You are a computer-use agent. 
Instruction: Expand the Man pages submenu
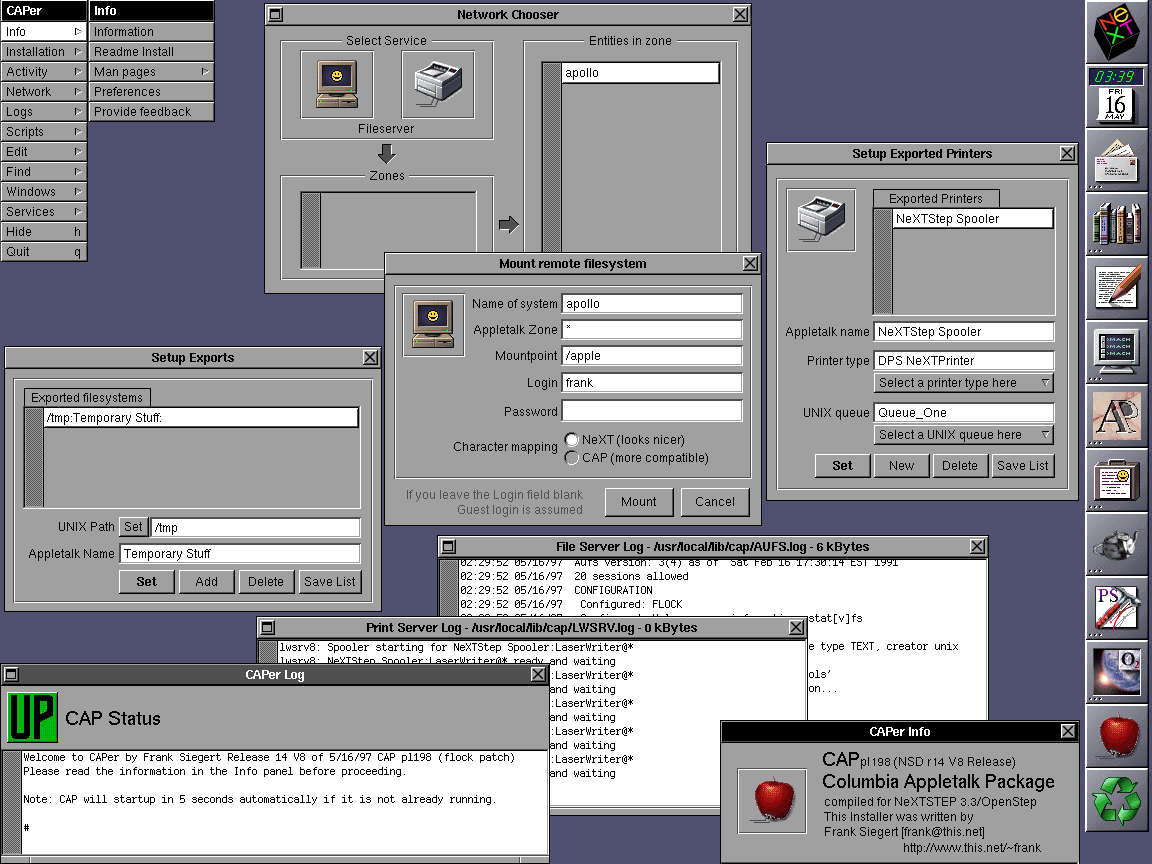click(151, 72)
